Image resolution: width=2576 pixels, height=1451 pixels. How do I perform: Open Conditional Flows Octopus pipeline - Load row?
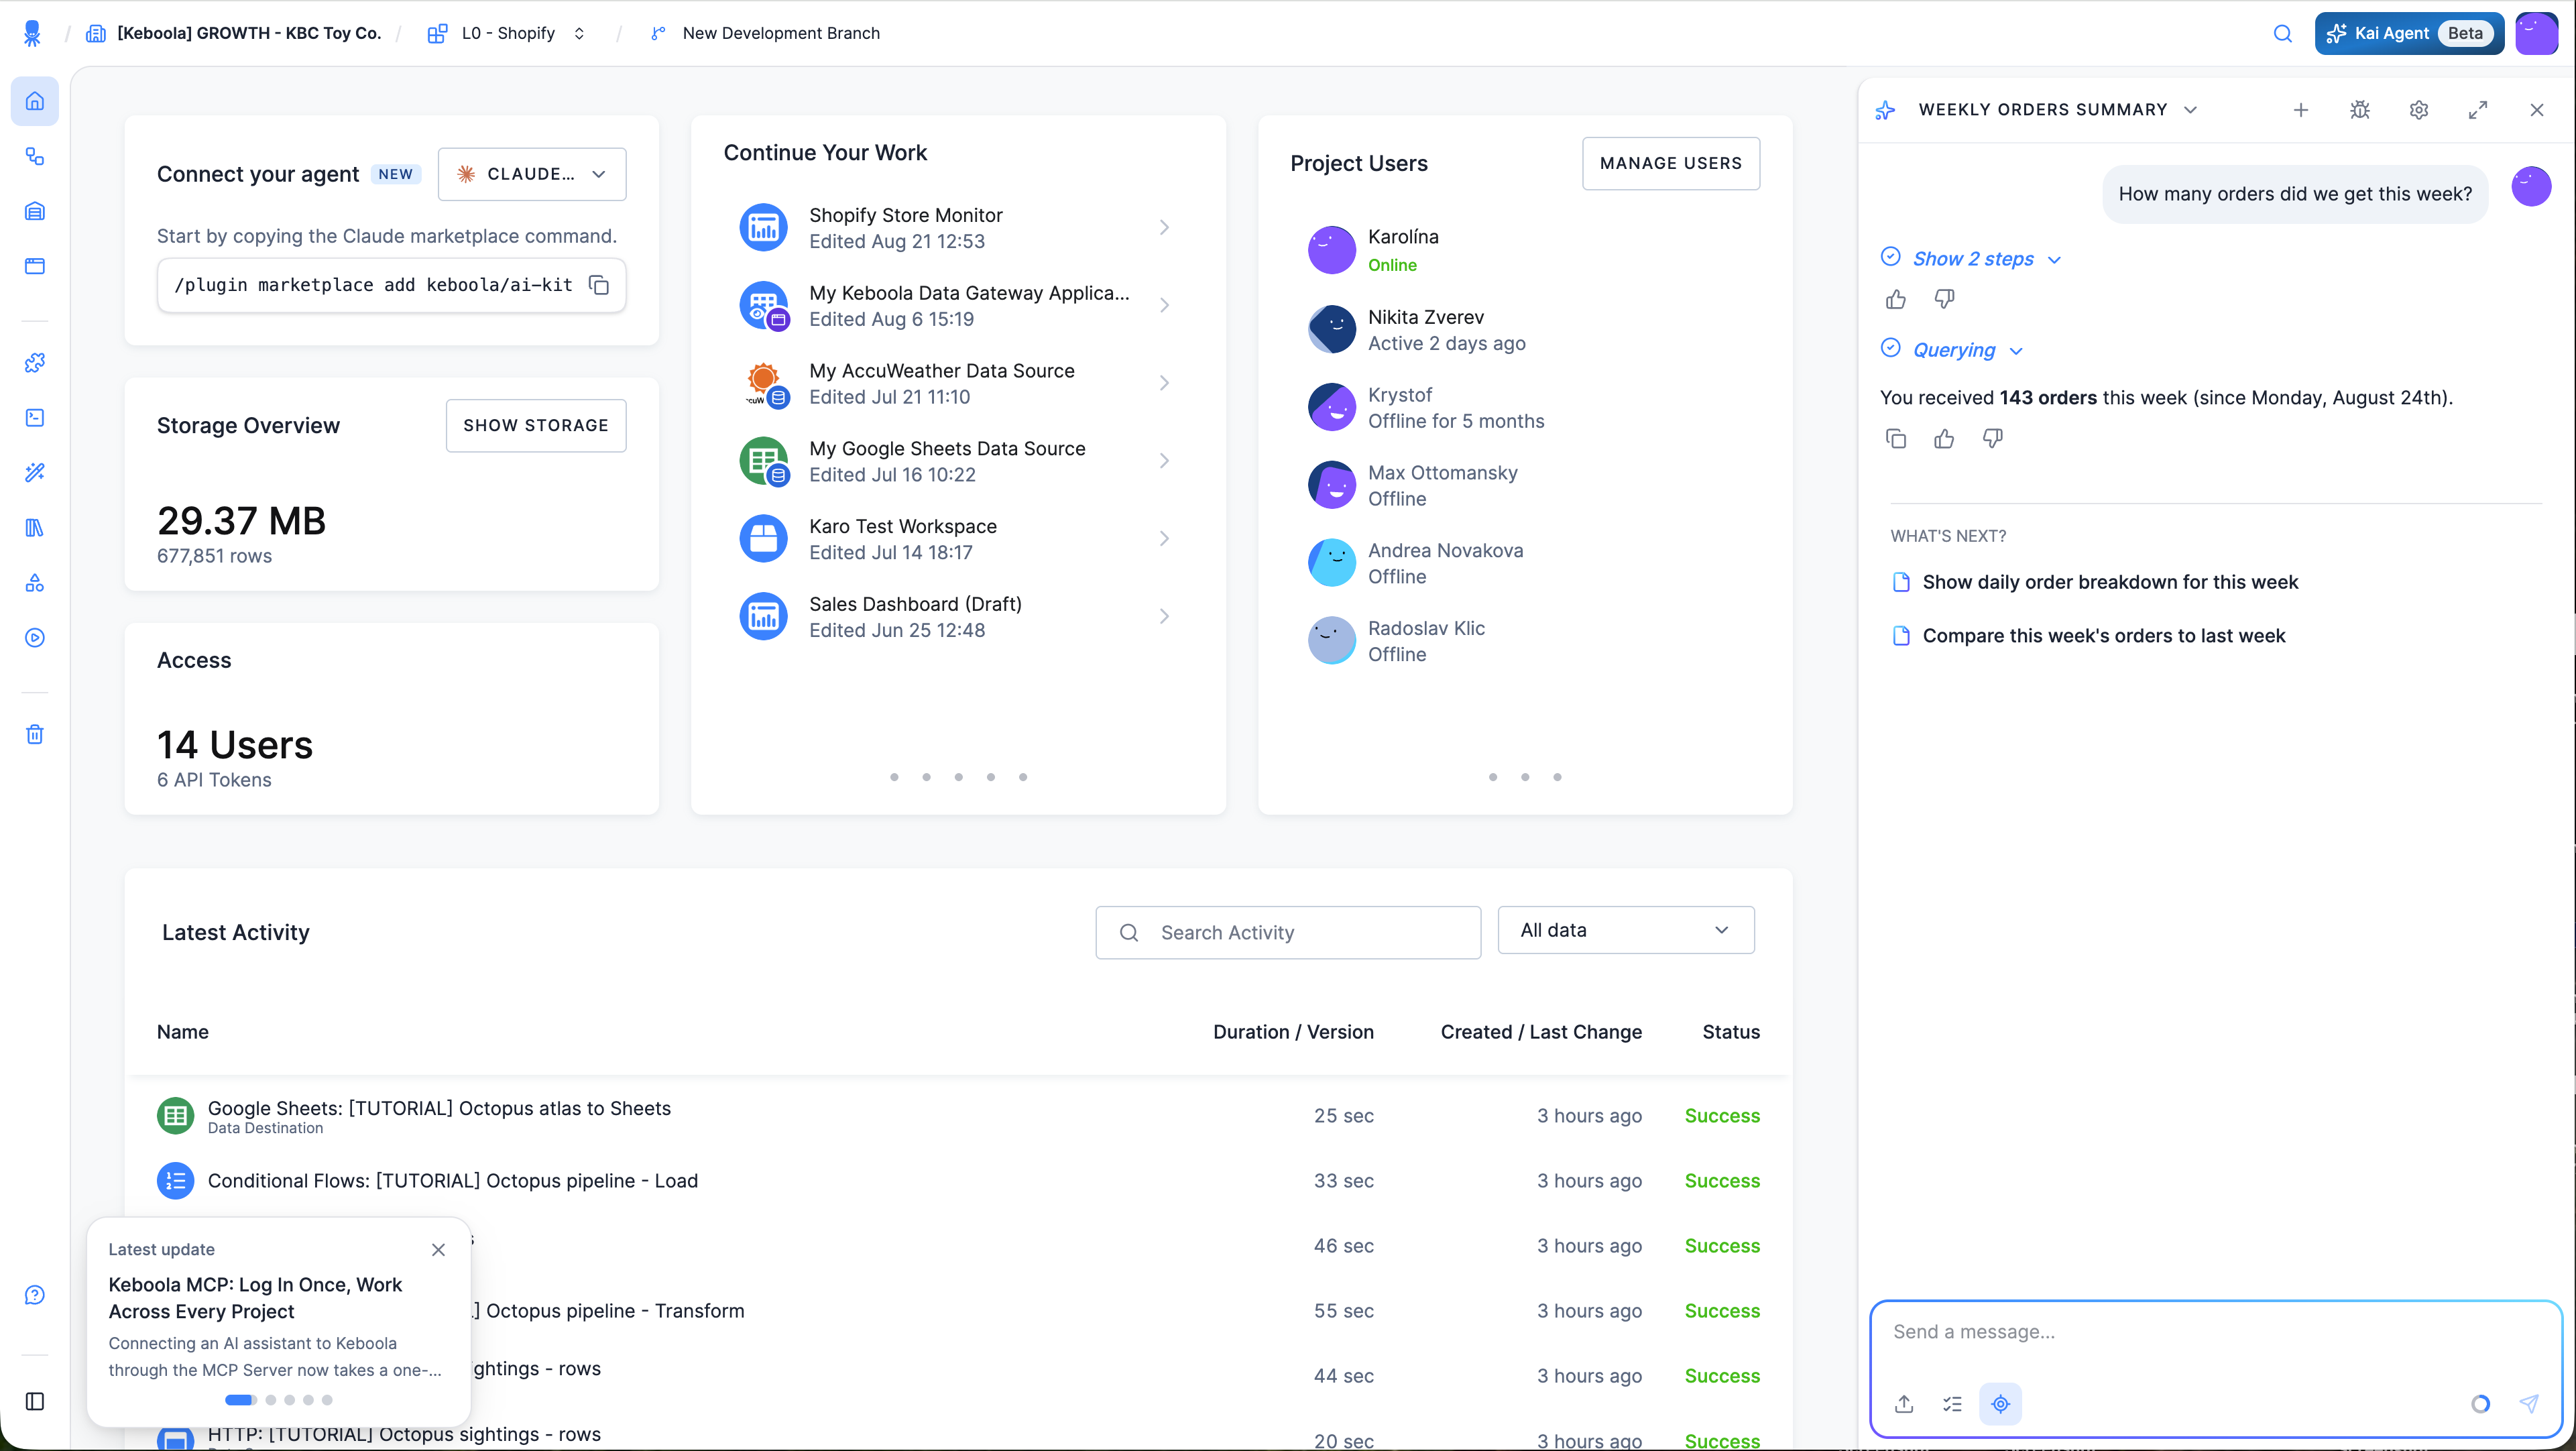(x=958, y=1181)
